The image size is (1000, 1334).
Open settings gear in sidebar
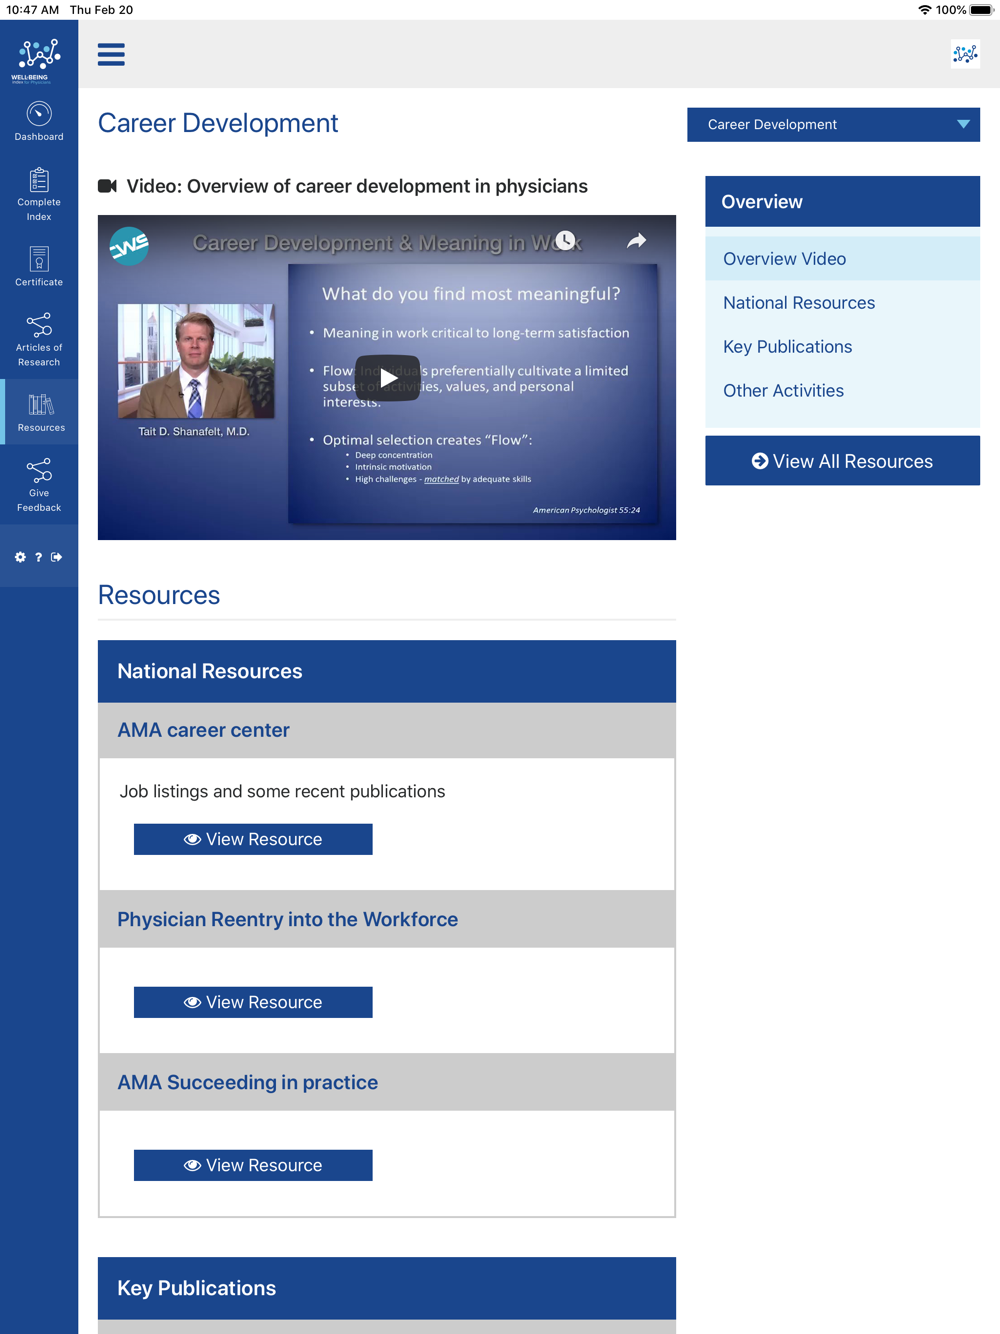point(20,557)
